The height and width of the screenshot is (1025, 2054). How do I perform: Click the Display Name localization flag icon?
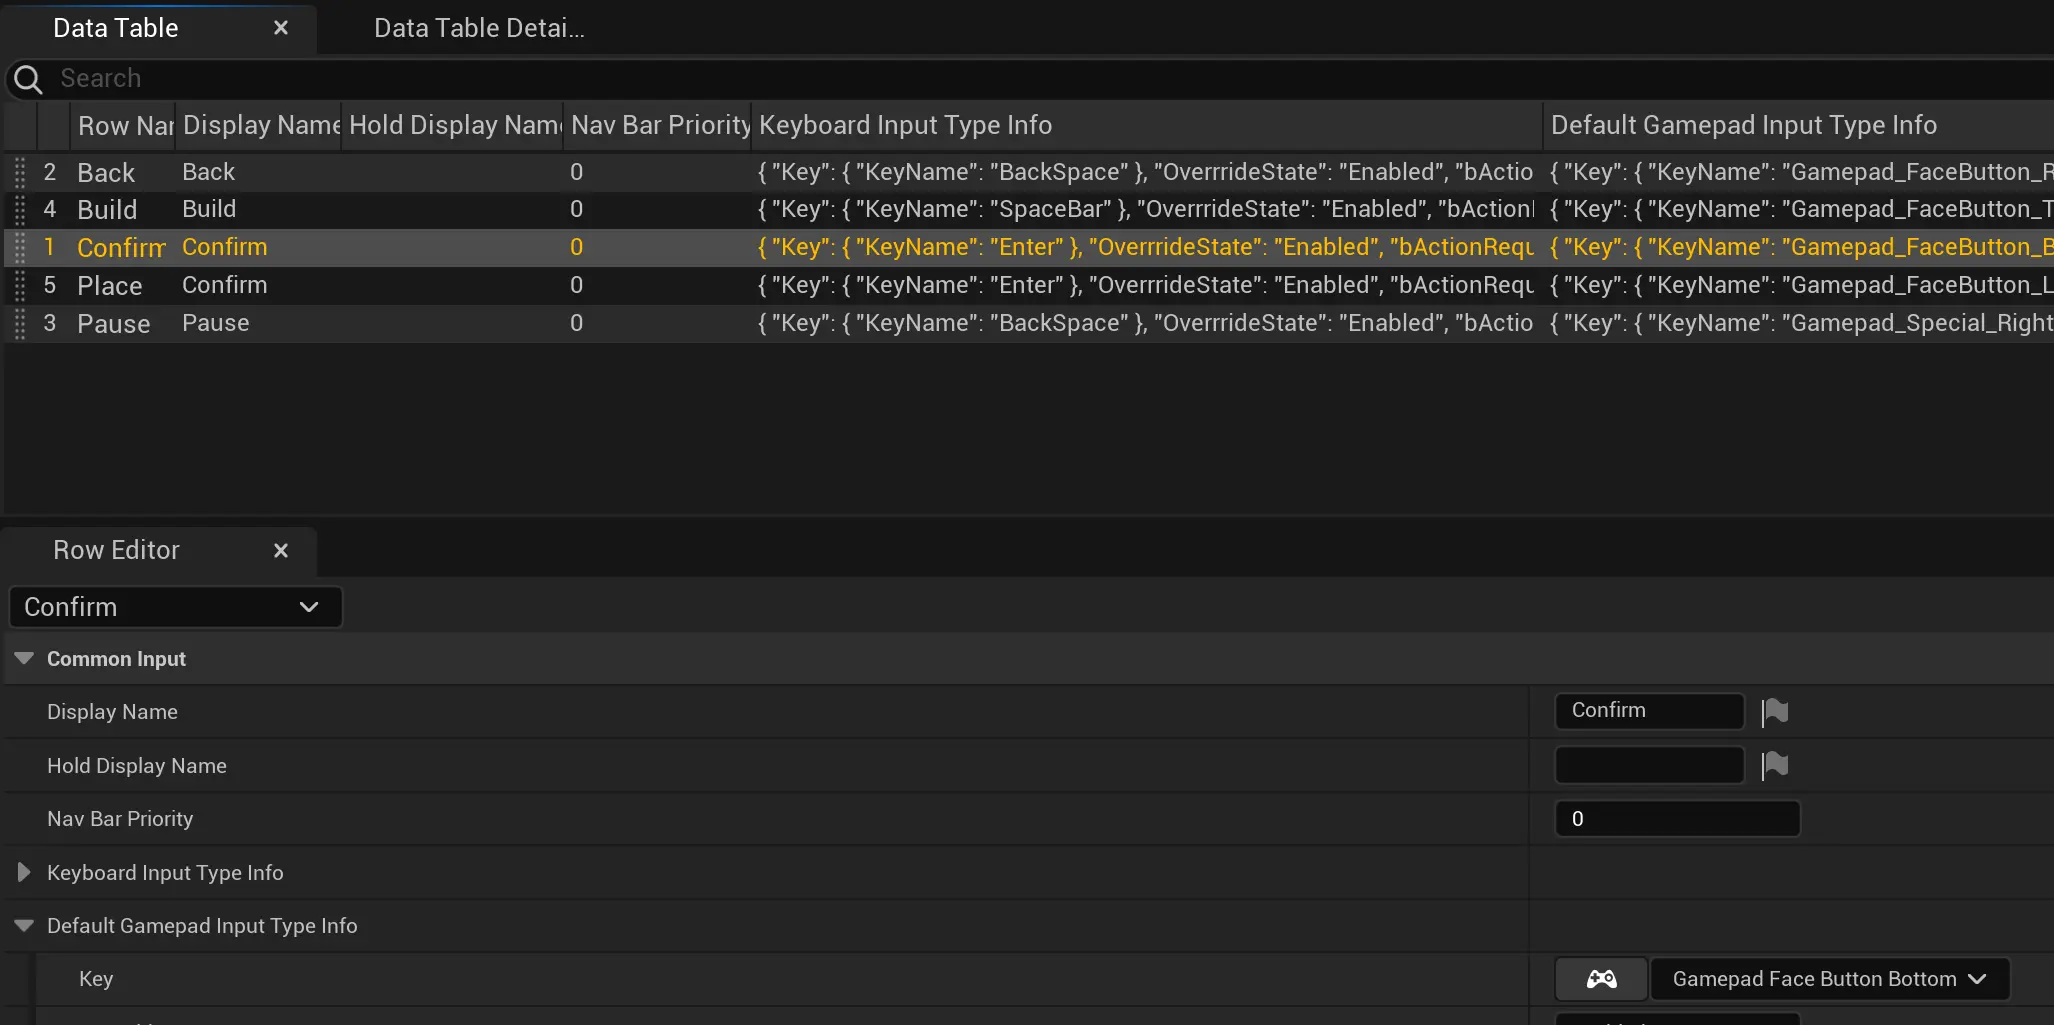pos(1775,711)
